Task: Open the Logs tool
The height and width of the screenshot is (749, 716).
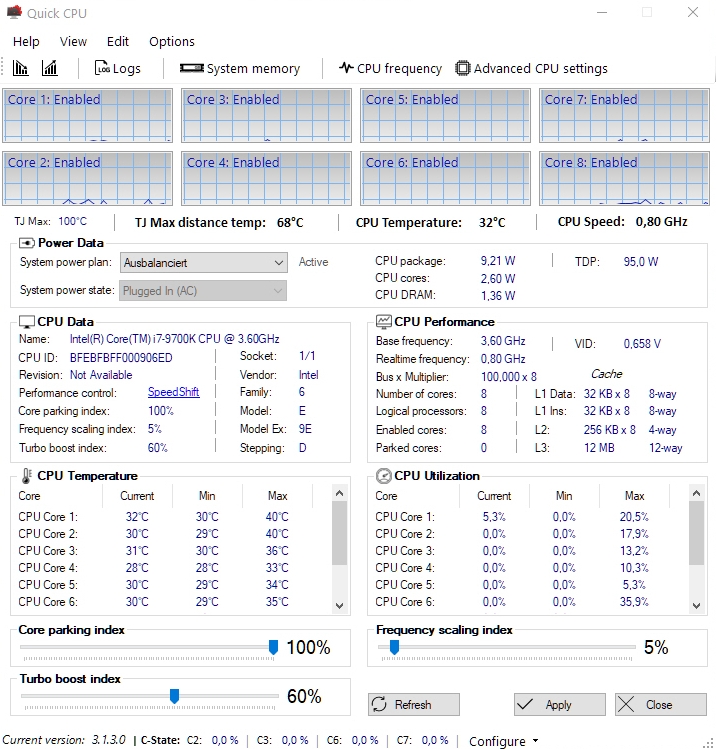Action: [117, 68]
